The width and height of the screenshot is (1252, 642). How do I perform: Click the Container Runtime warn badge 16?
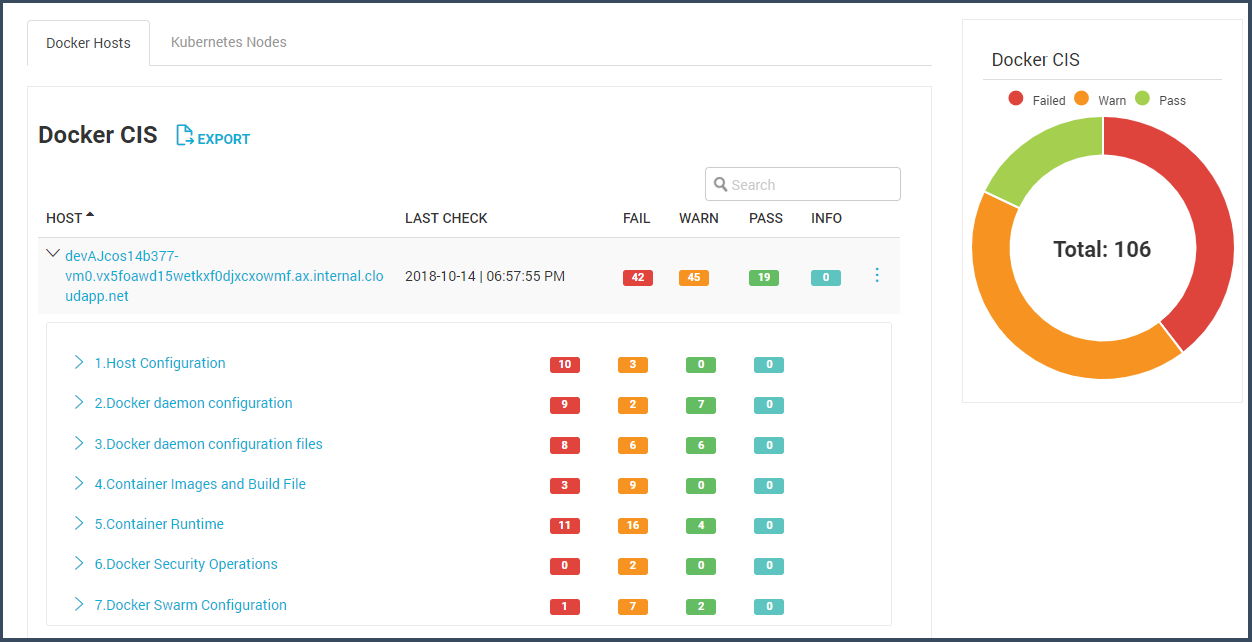point(633,525)
